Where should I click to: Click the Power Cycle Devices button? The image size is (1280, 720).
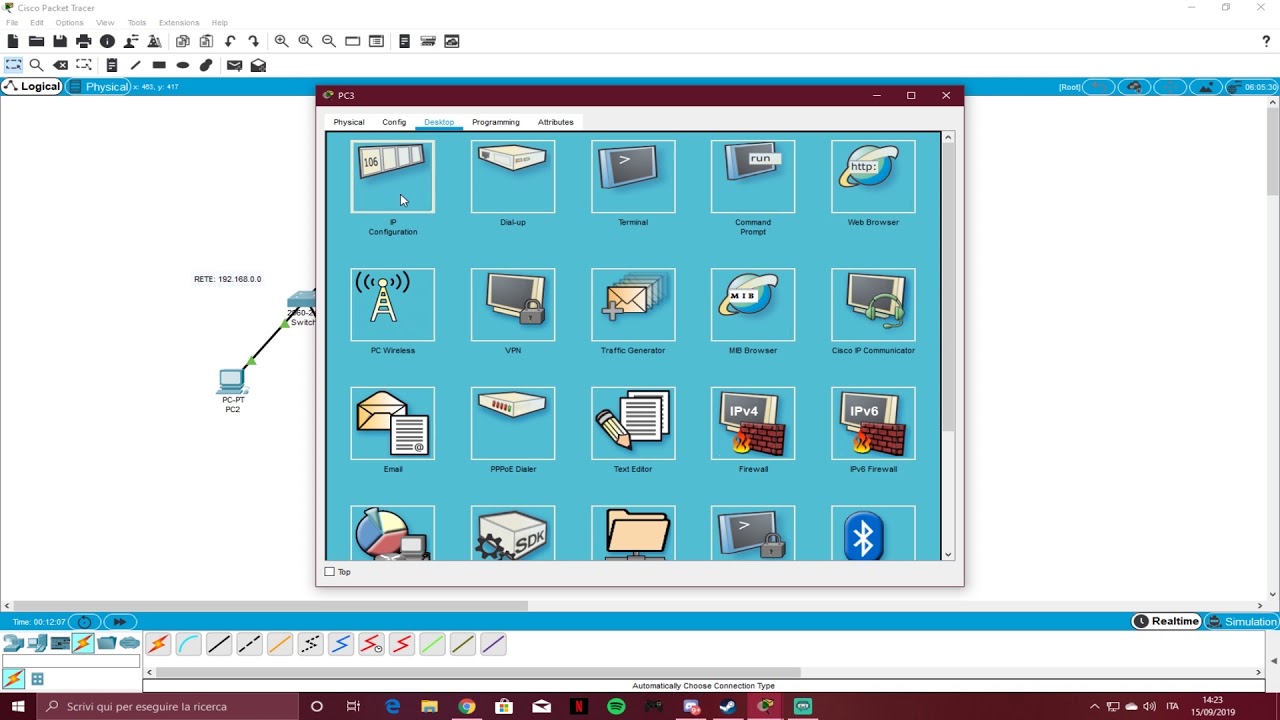point(84,622)
